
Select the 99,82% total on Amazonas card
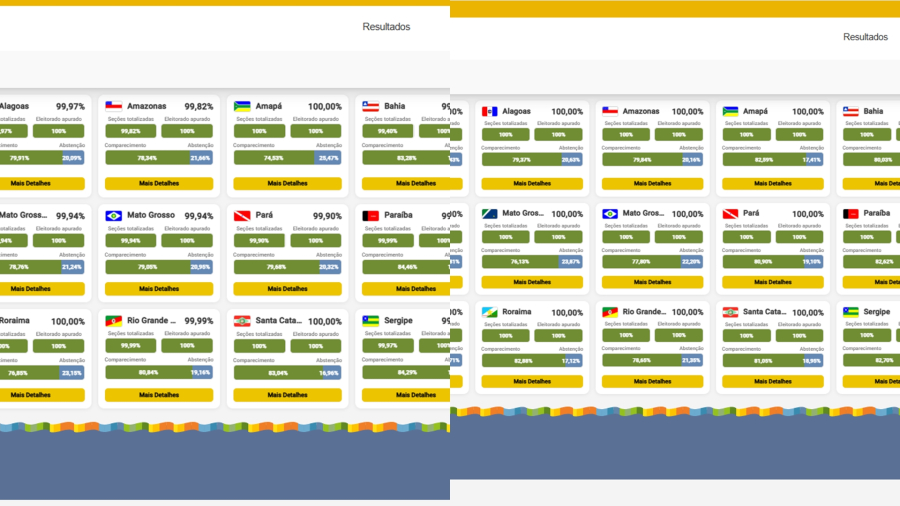pos(199,107)
